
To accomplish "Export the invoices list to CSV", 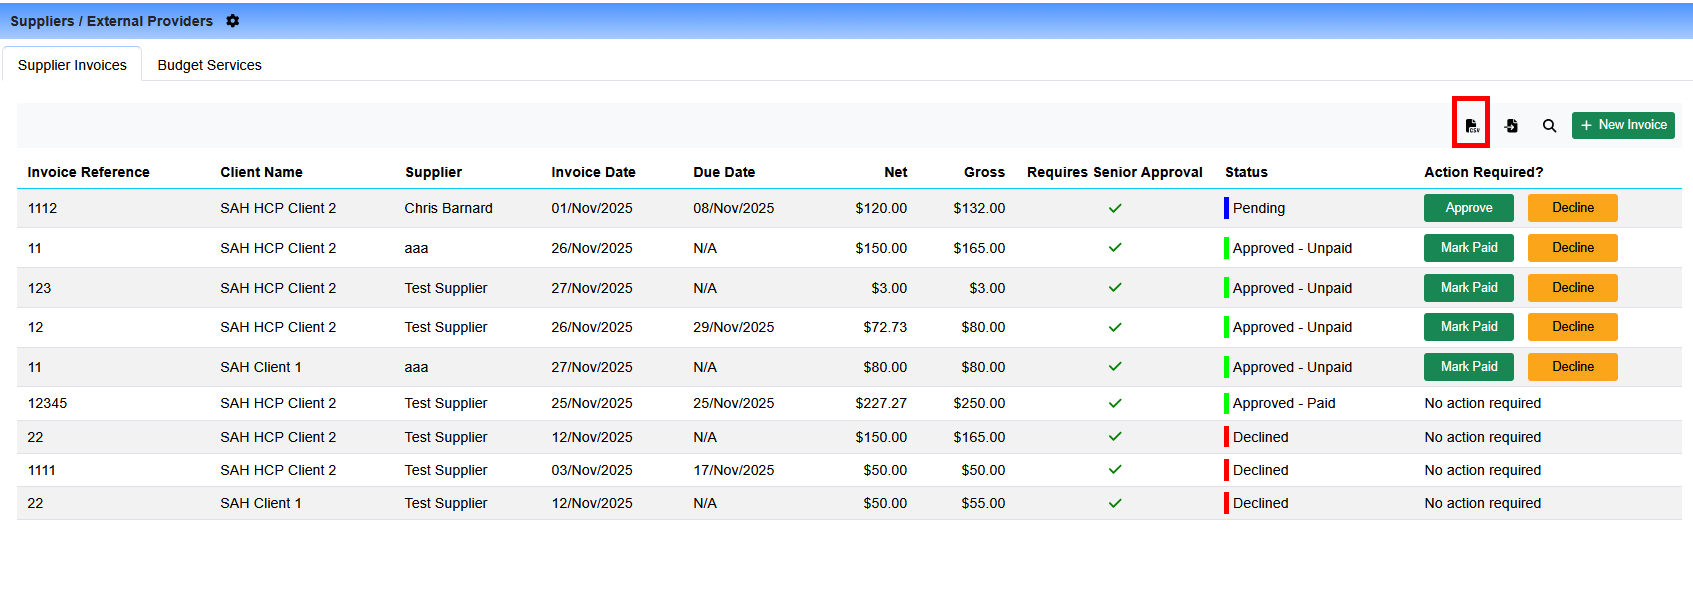I will (1471, 125).
